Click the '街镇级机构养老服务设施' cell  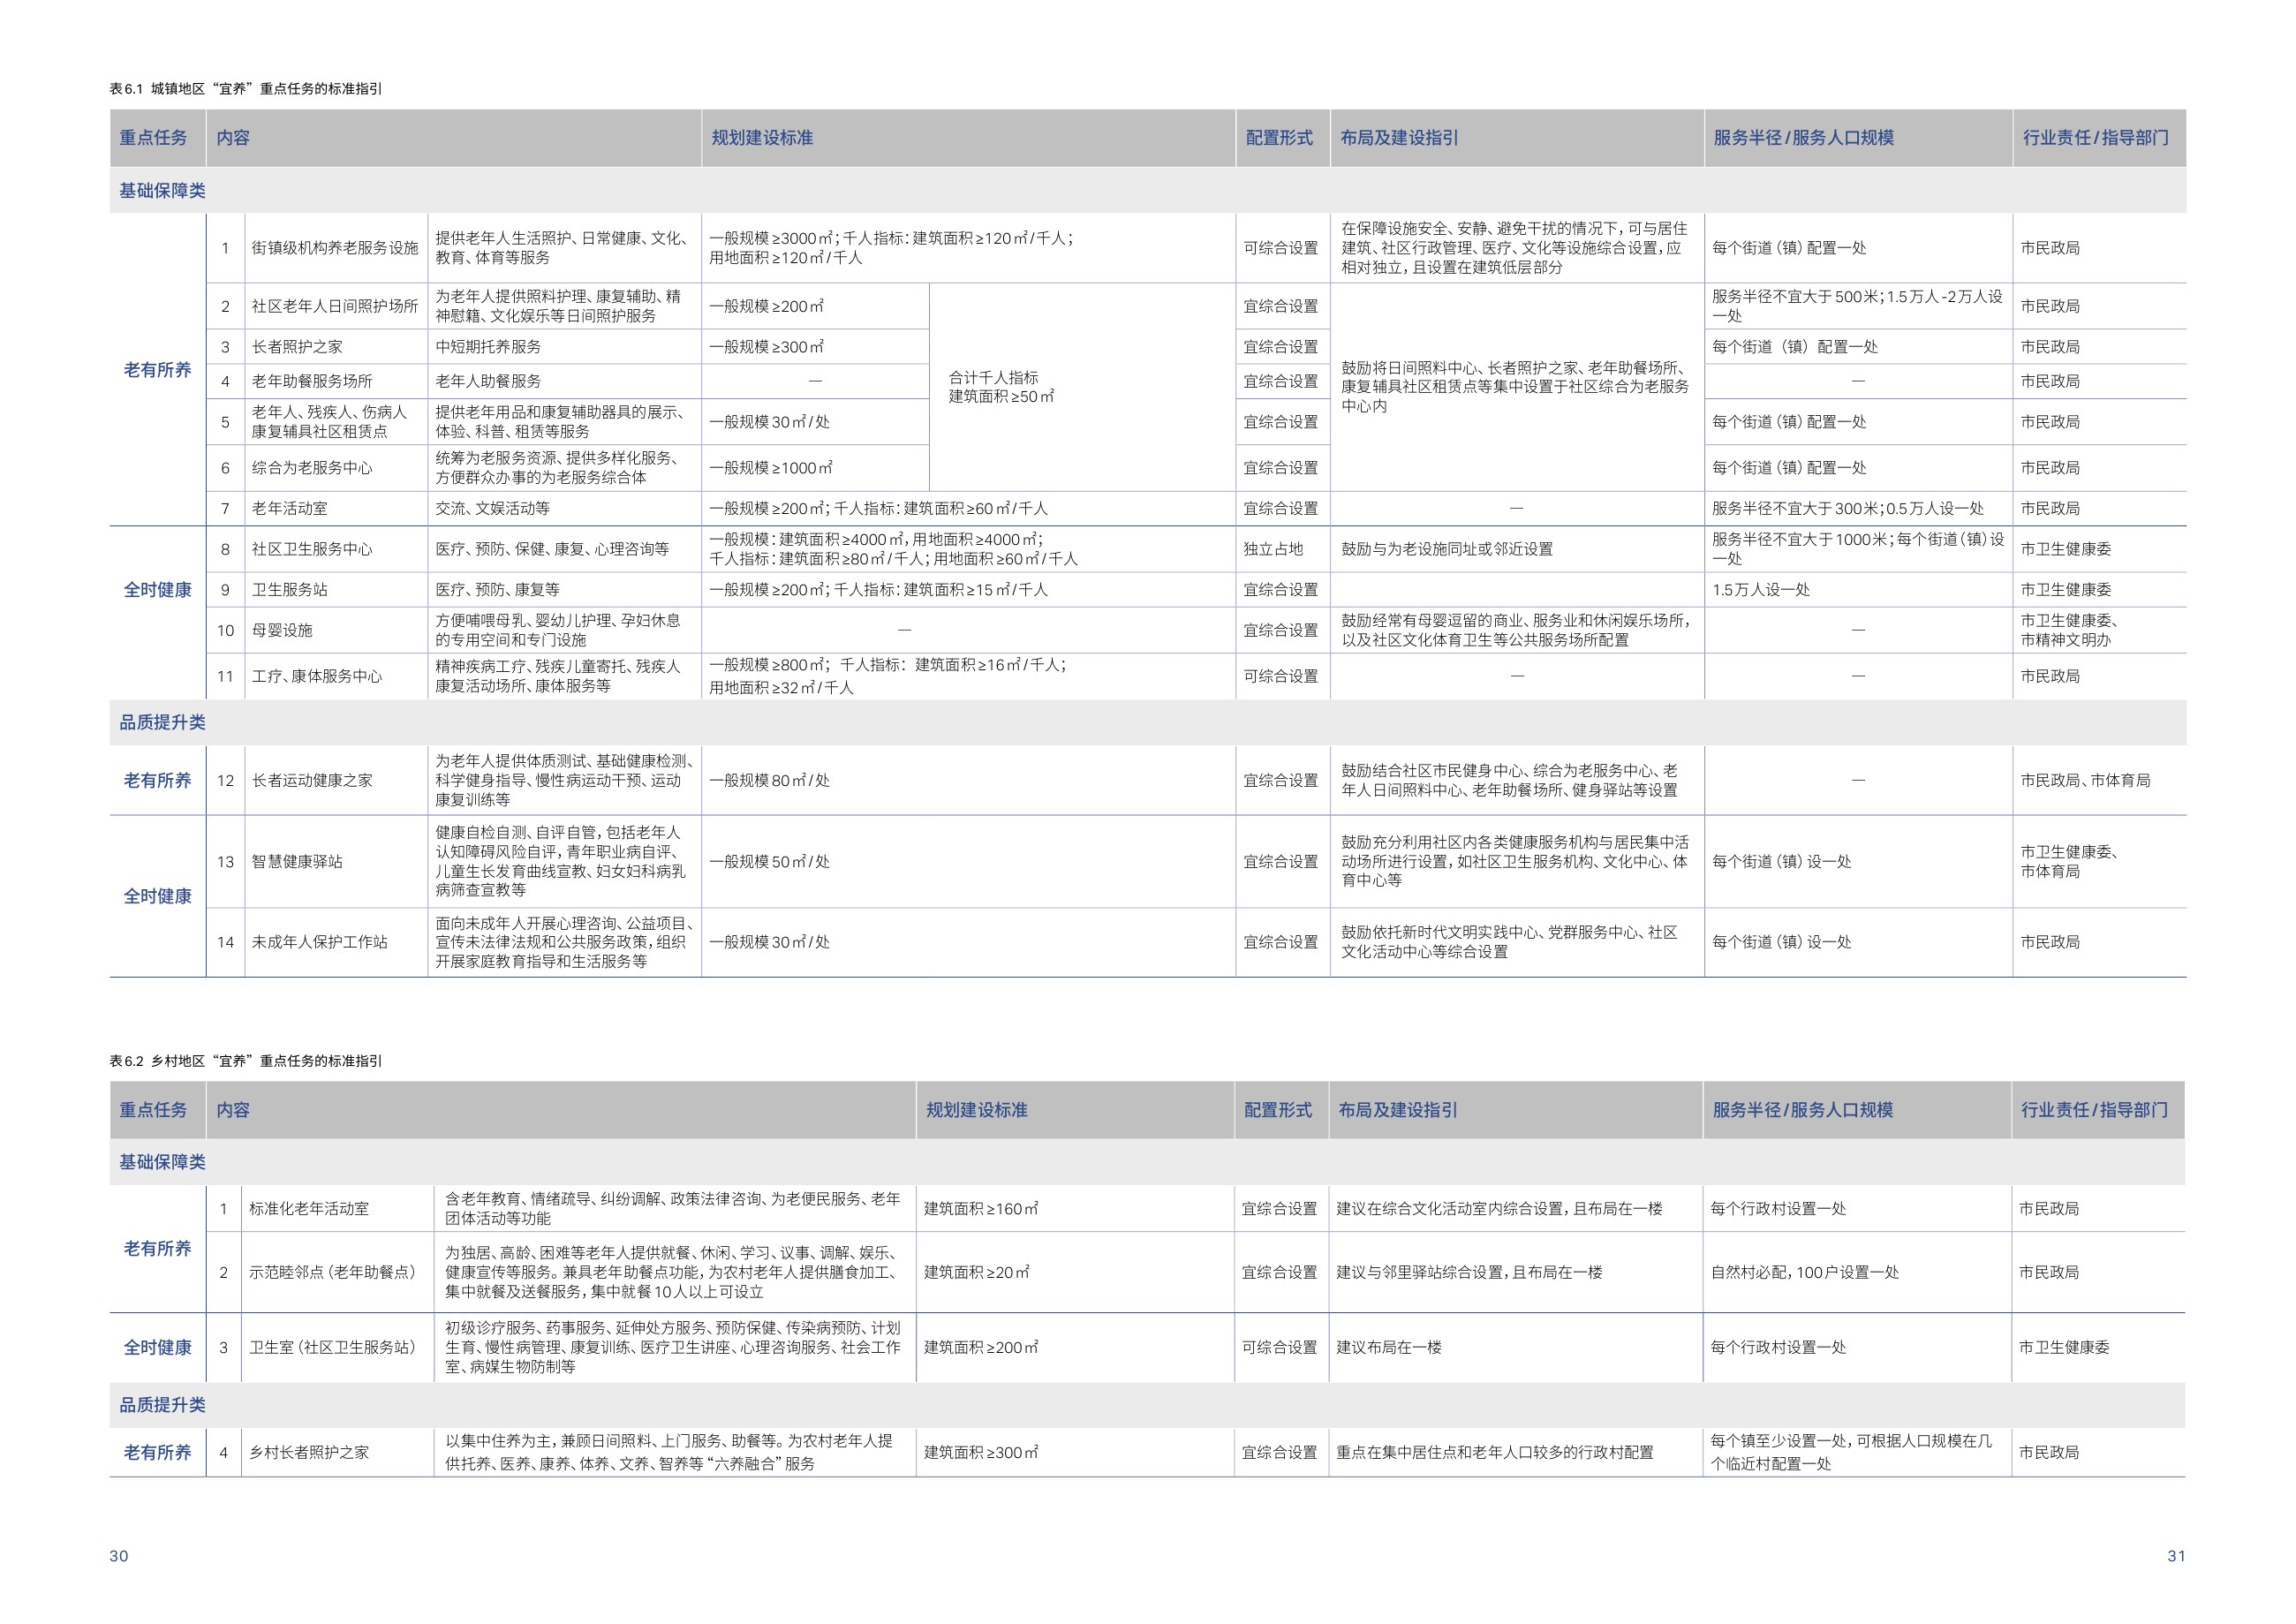point(335,248)
